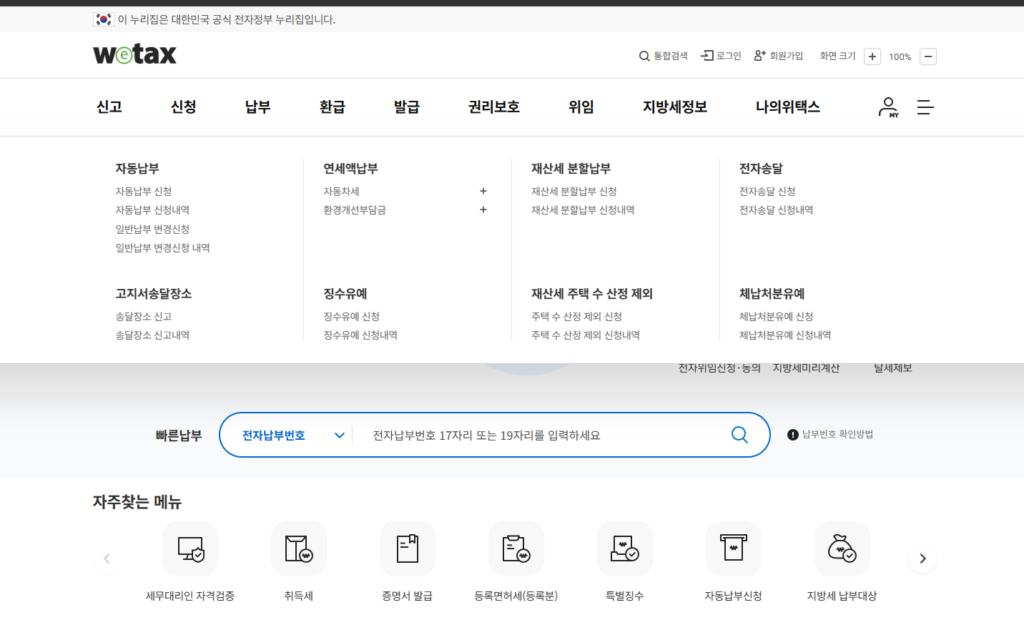Click the 회원가입 sign-up link

point(778,56)
